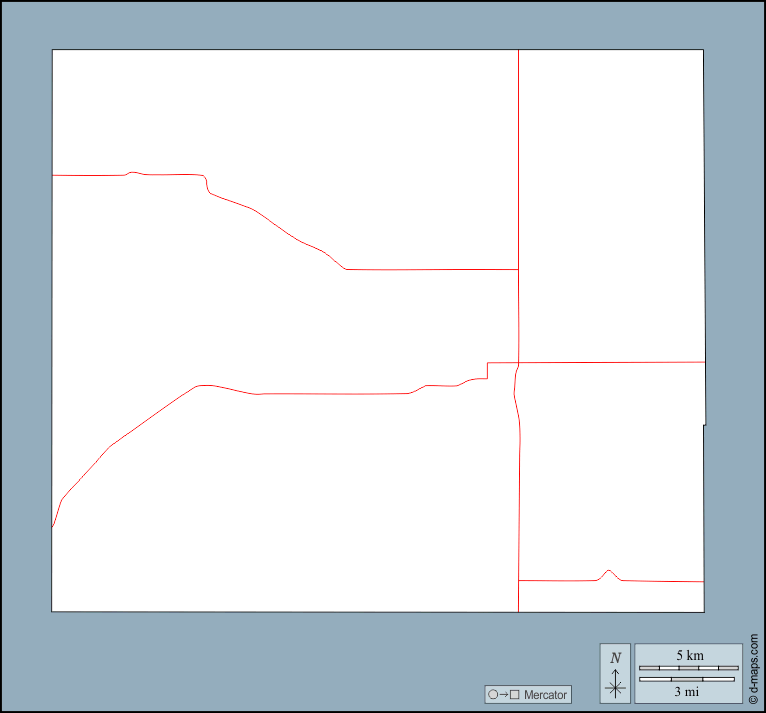
Task: Click the long vertical red boundary line
Action: (x=518, y=200)
